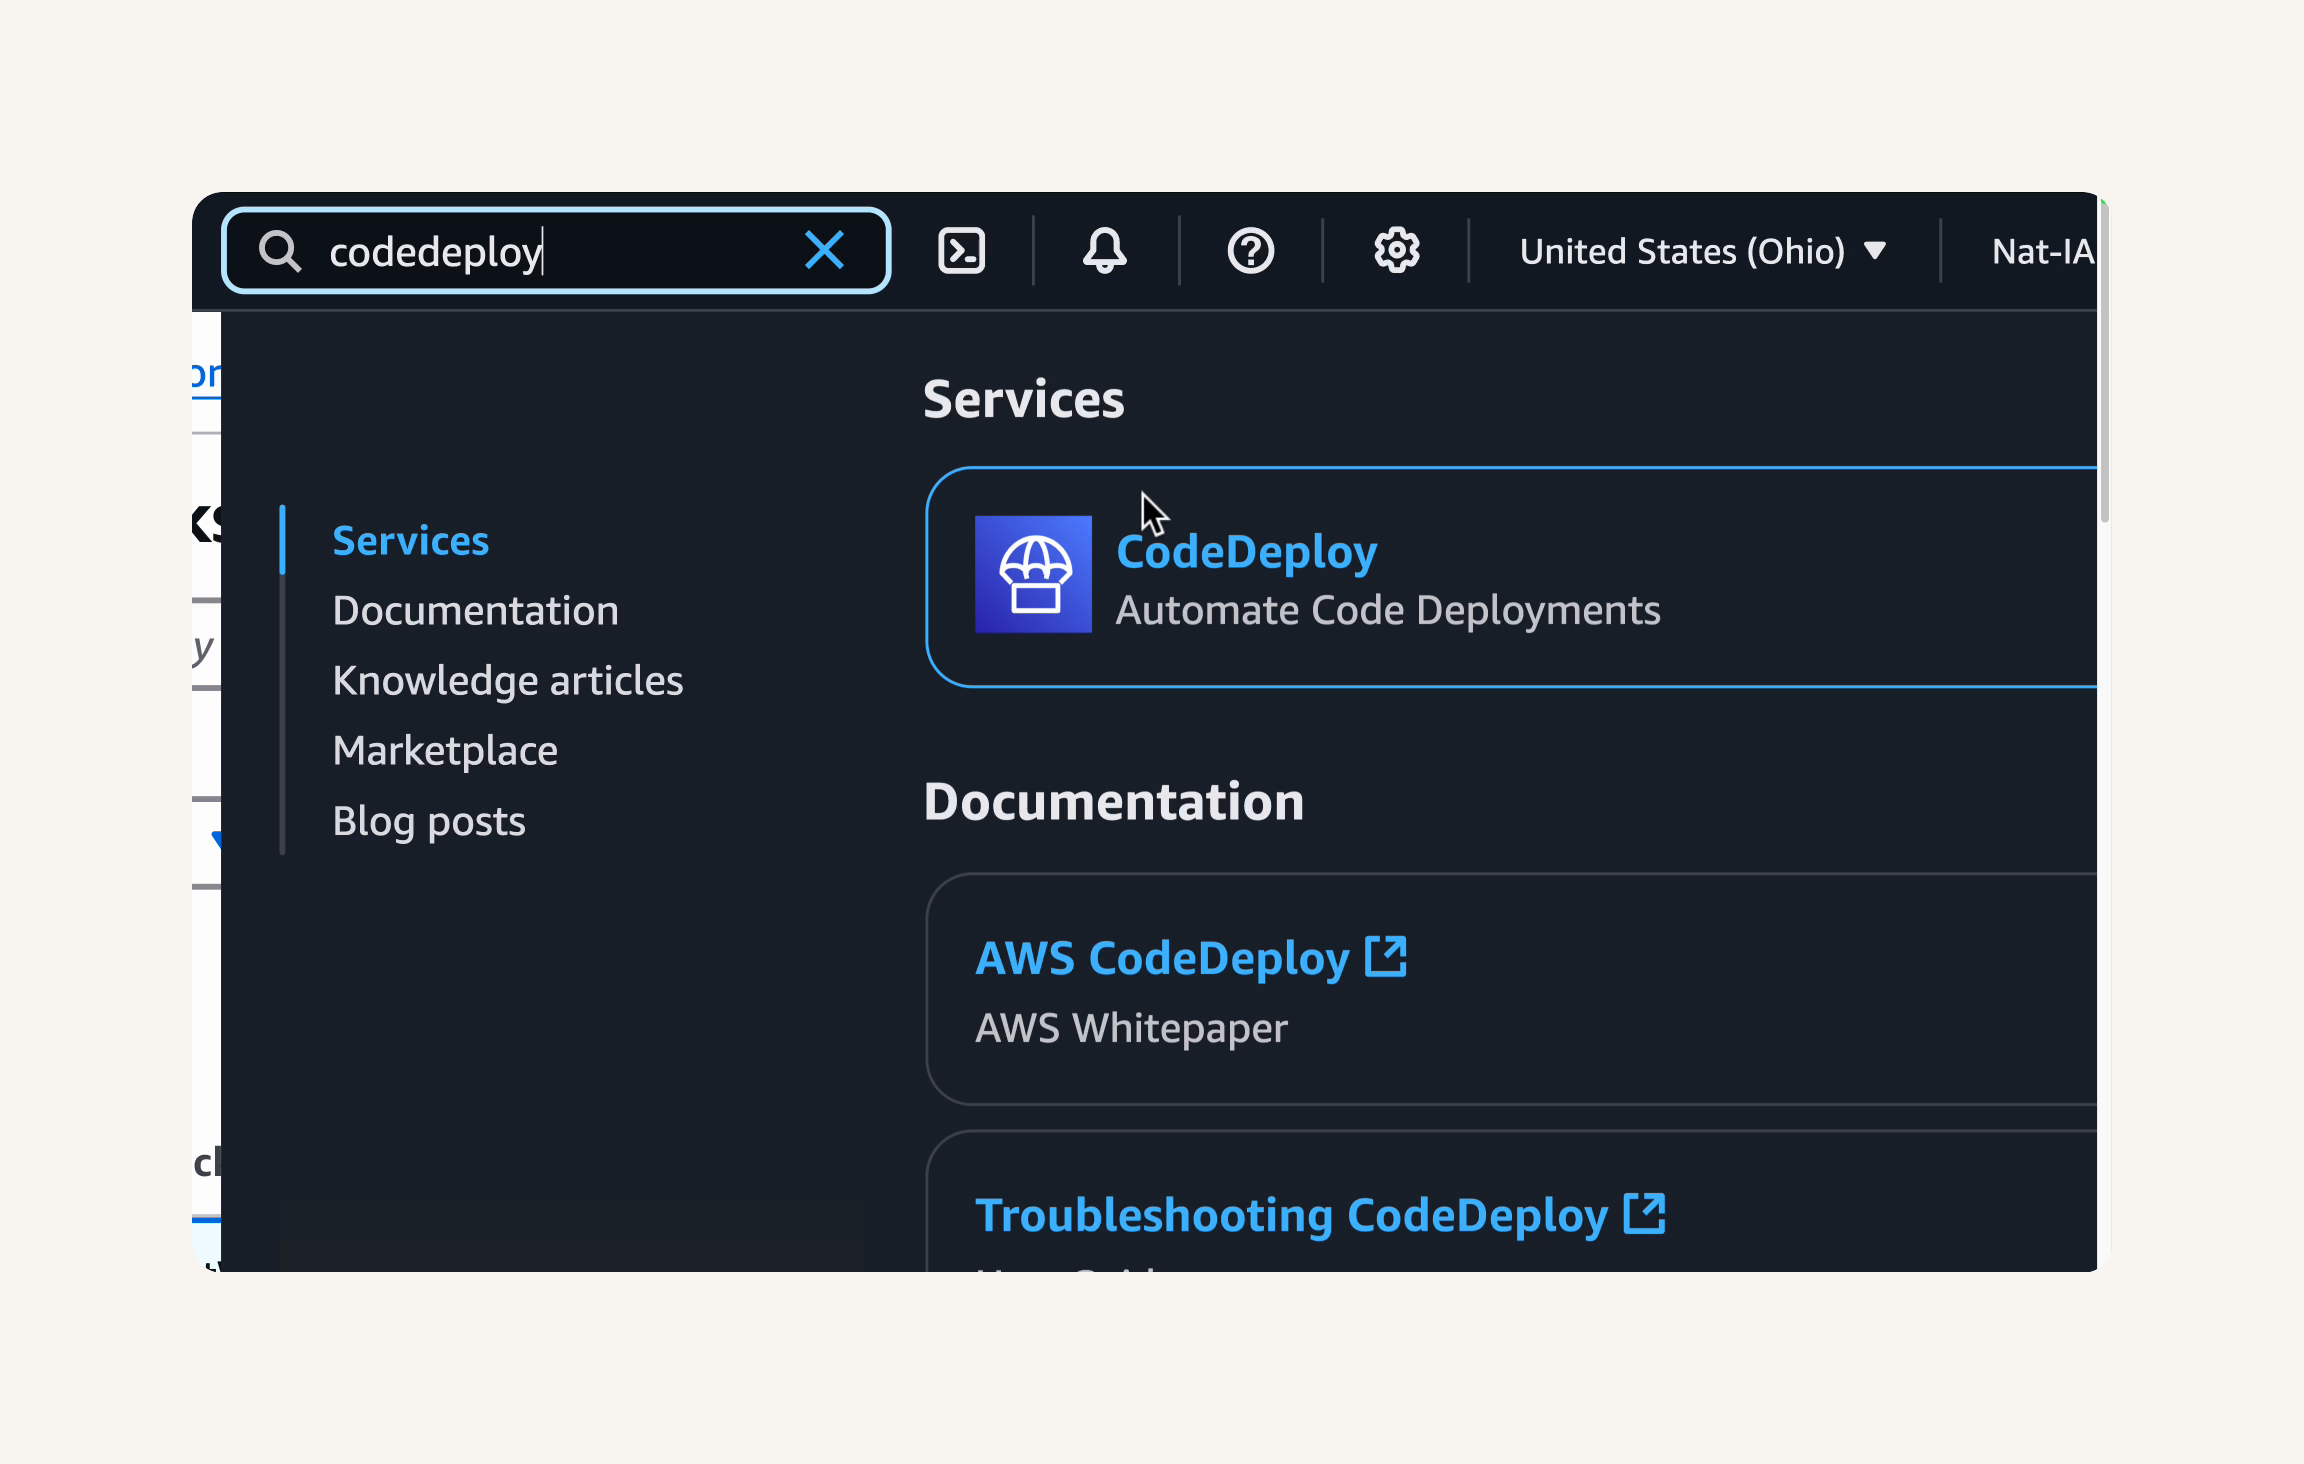Expand the United States (Ohio) region selector
The width and height of the screenshot is (2304, 1464).
[x=1702, y=251]
